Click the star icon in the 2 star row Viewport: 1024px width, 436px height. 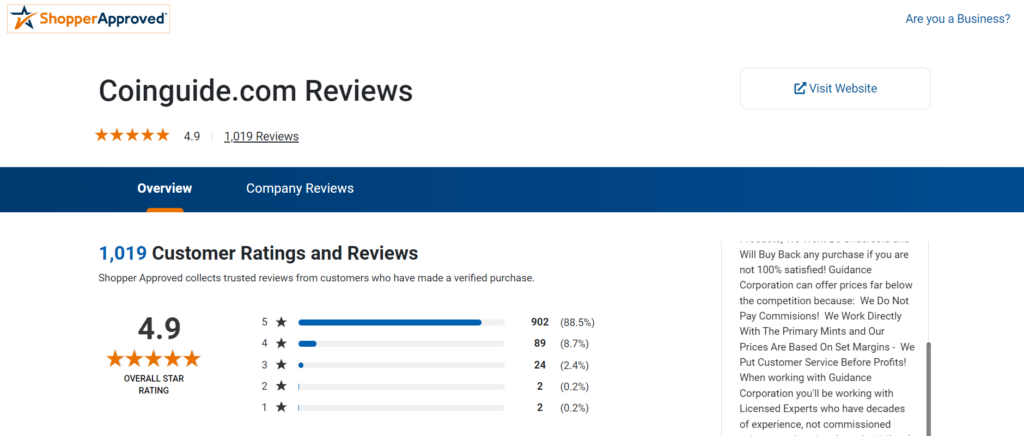pyautogui.click(x=281, y=386)
